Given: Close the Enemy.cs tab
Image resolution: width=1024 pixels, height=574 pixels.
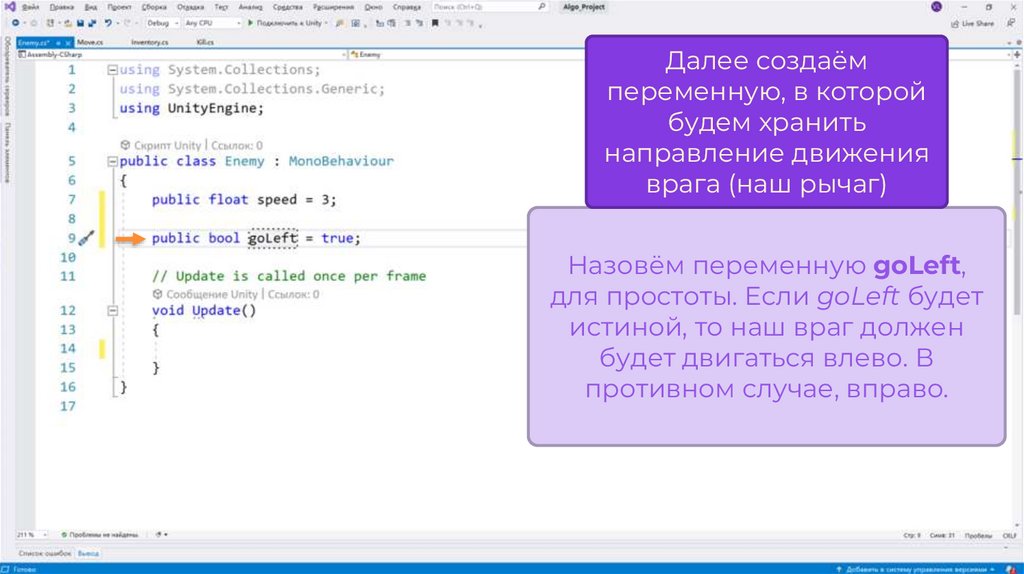Looking at the screenshot, I should 67,42.
